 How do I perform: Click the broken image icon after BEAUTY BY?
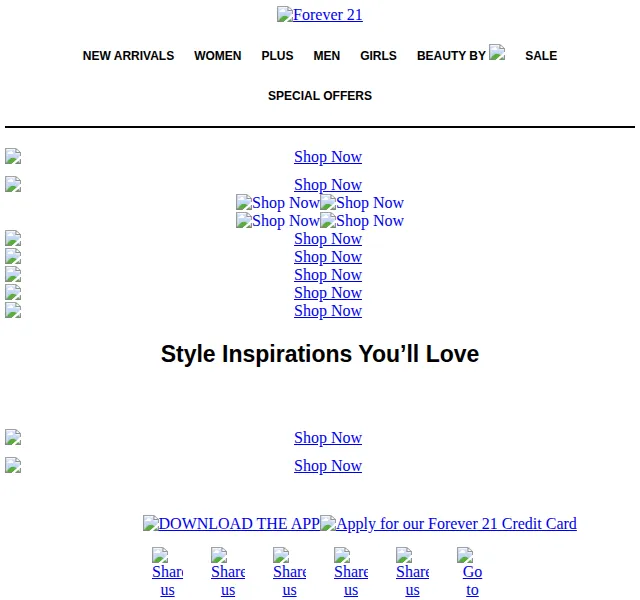pyautogui.click(x=497, y=52)
